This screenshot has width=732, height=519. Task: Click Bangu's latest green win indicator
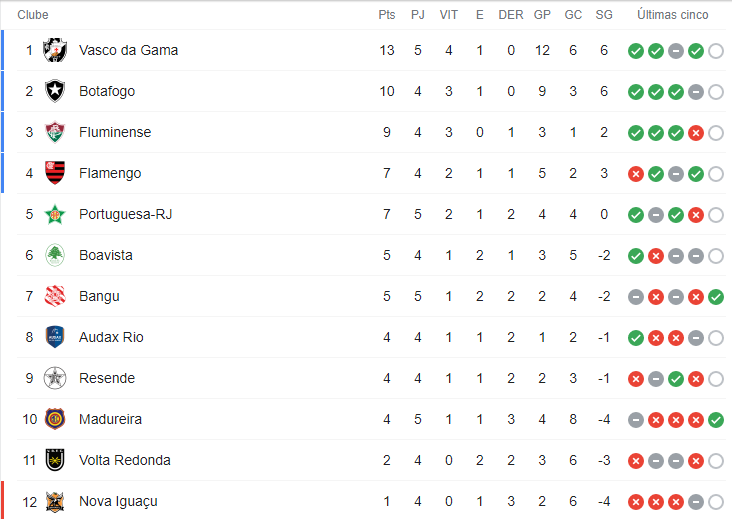[716, 297]
